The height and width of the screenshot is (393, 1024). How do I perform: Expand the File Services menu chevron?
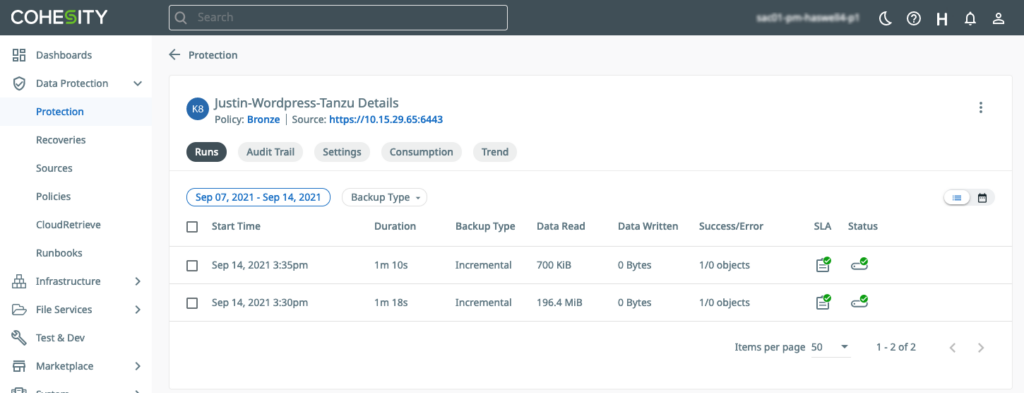click(137, 309)
